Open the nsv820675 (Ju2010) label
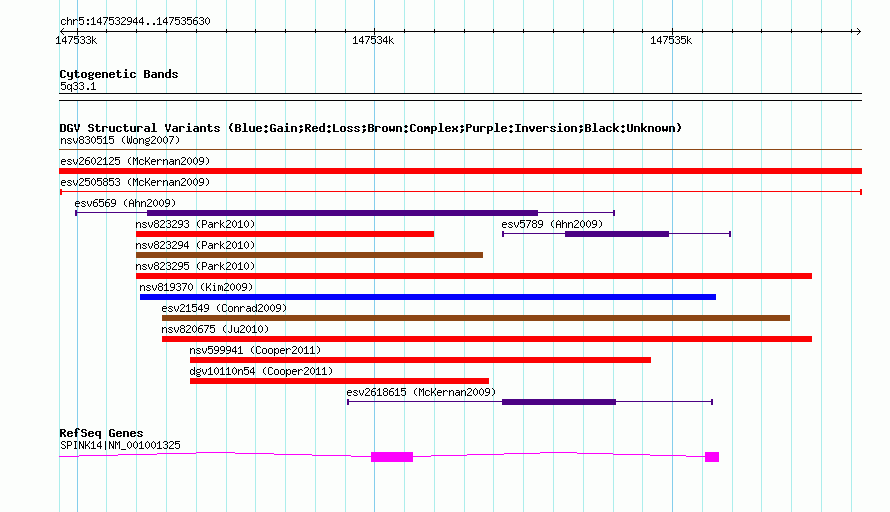The height and width of the screenshot is (512, 890). [215, 329]
